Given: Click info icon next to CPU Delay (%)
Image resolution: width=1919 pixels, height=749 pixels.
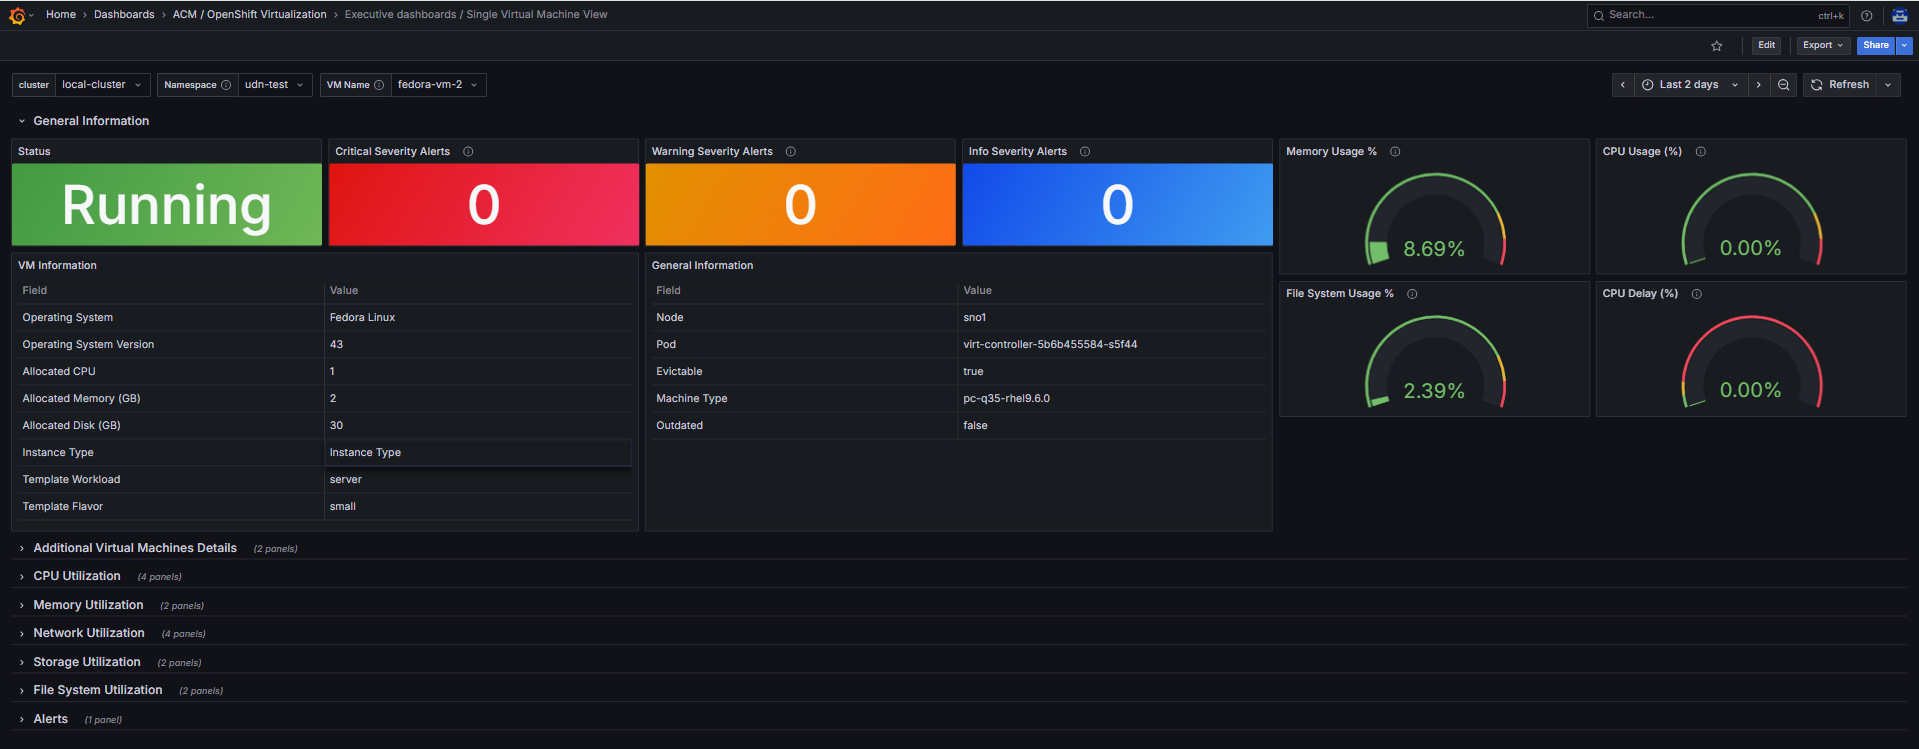Looking at the screenshot, I should click(1696, 294).
